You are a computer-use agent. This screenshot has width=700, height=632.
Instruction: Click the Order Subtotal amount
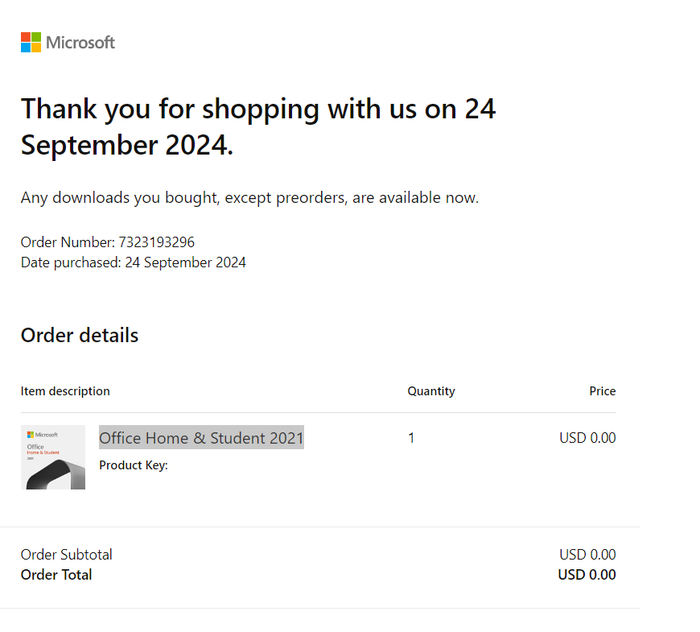point(587,555)
